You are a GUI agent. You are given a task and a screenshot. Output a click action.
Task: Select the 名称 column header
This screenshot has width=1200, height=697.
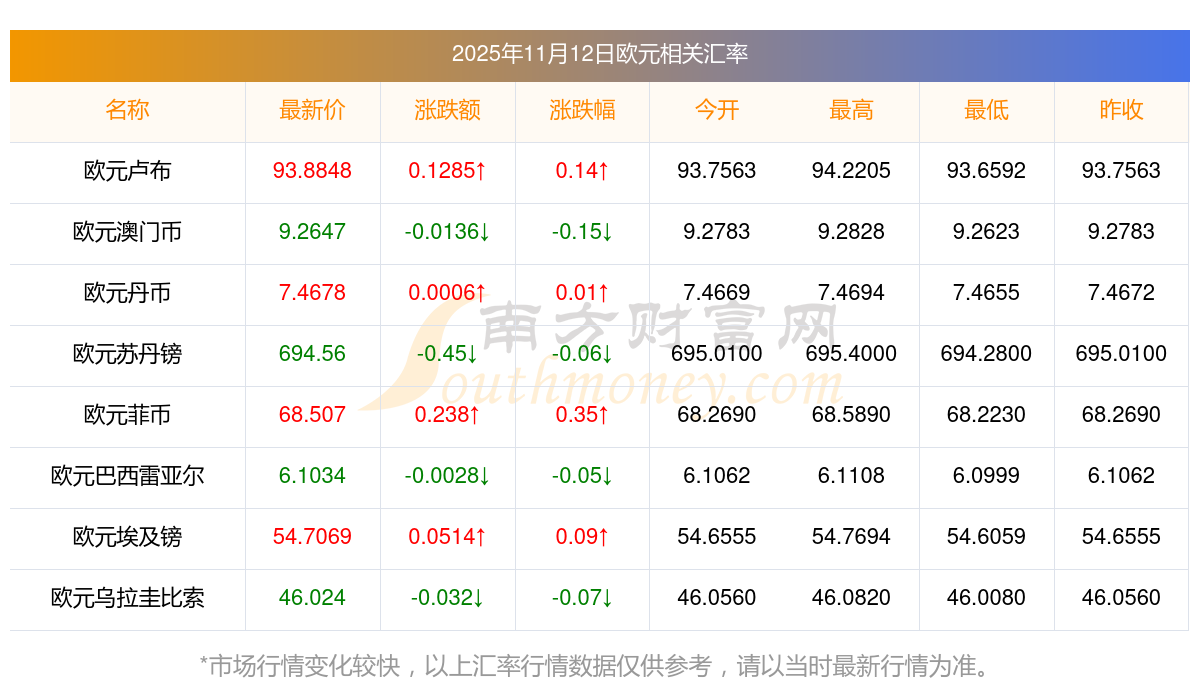[x=127, y=110]
